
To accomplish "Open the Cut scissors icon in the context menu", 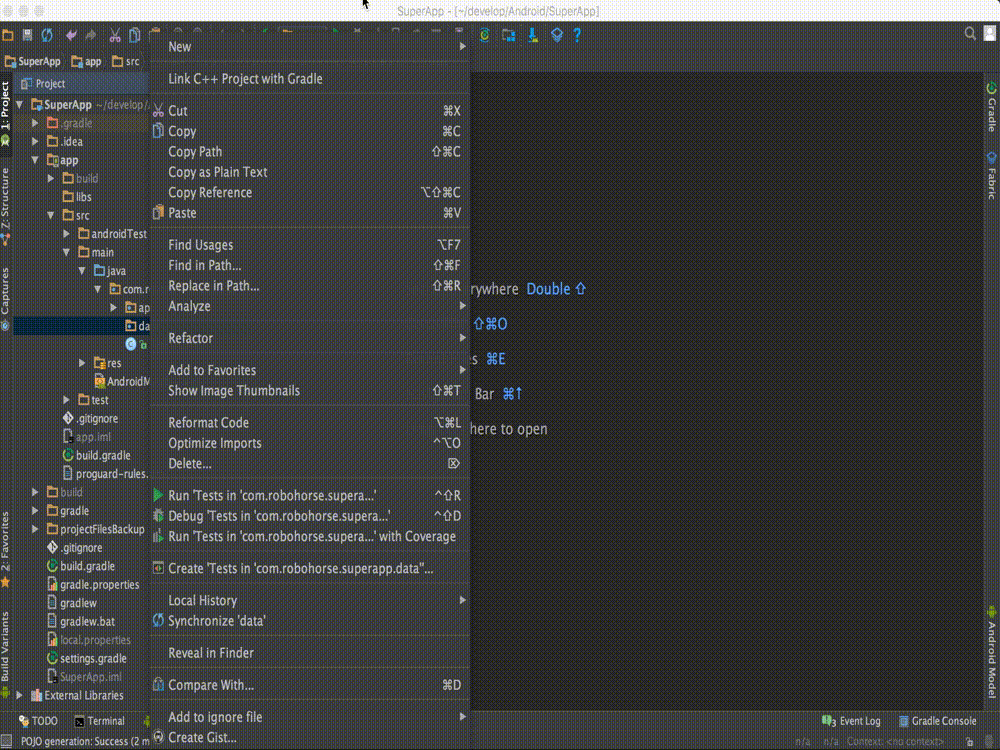I will coord(157,110).
